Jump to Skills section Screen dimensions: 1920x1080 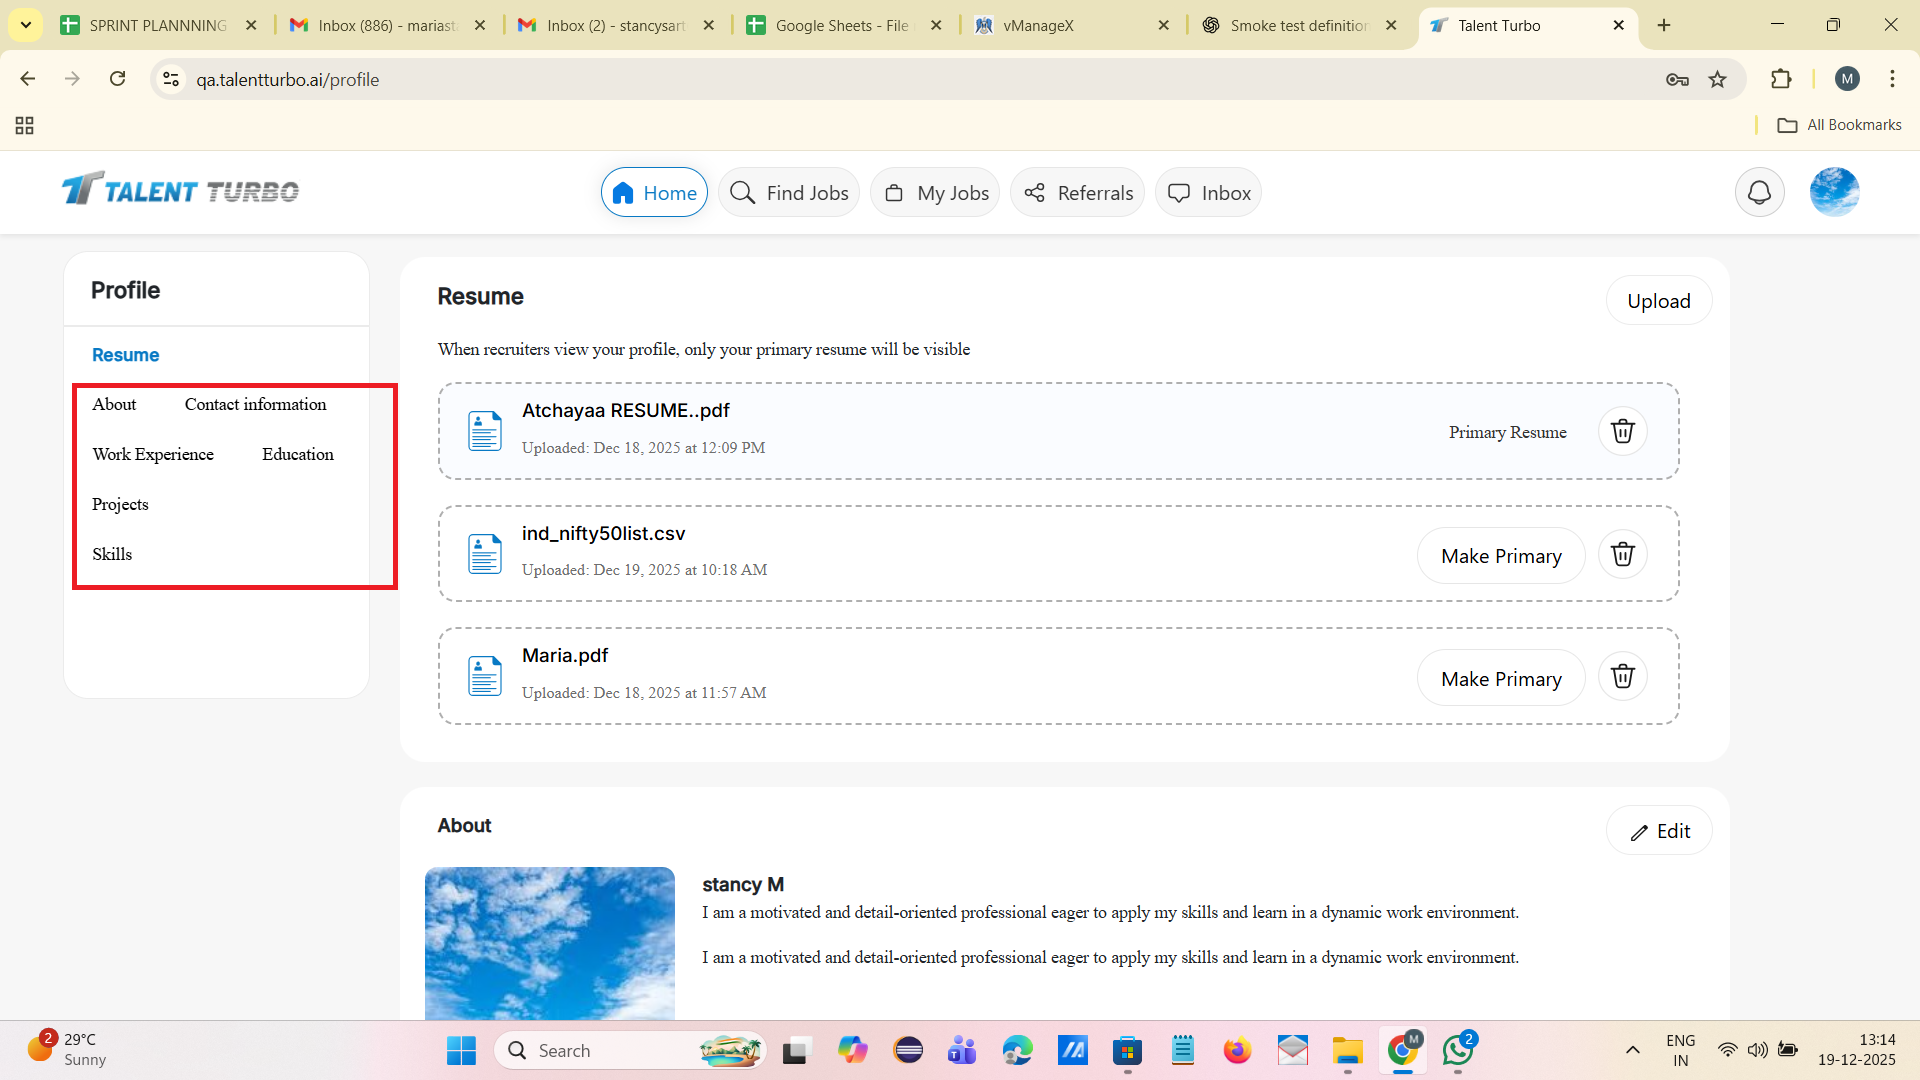click(x=112, y=554)
